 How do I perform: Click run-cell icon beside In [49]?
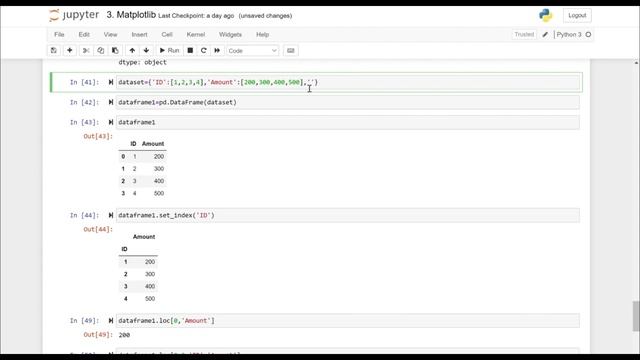[111, 321]
